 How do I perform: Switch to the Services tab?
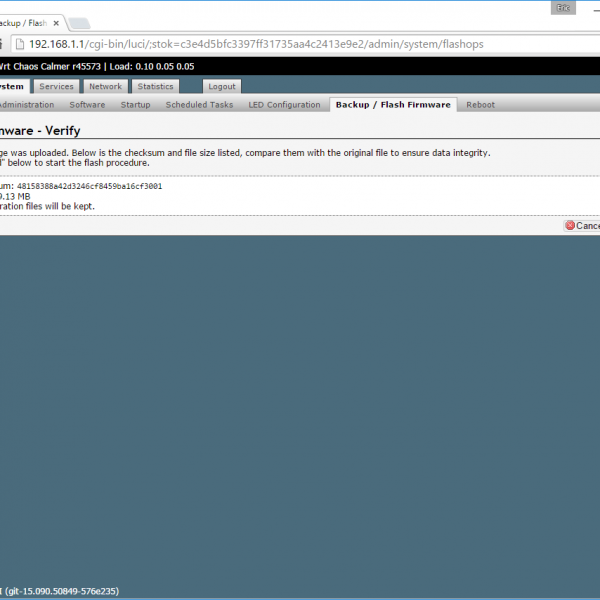(x=56, y=87)
